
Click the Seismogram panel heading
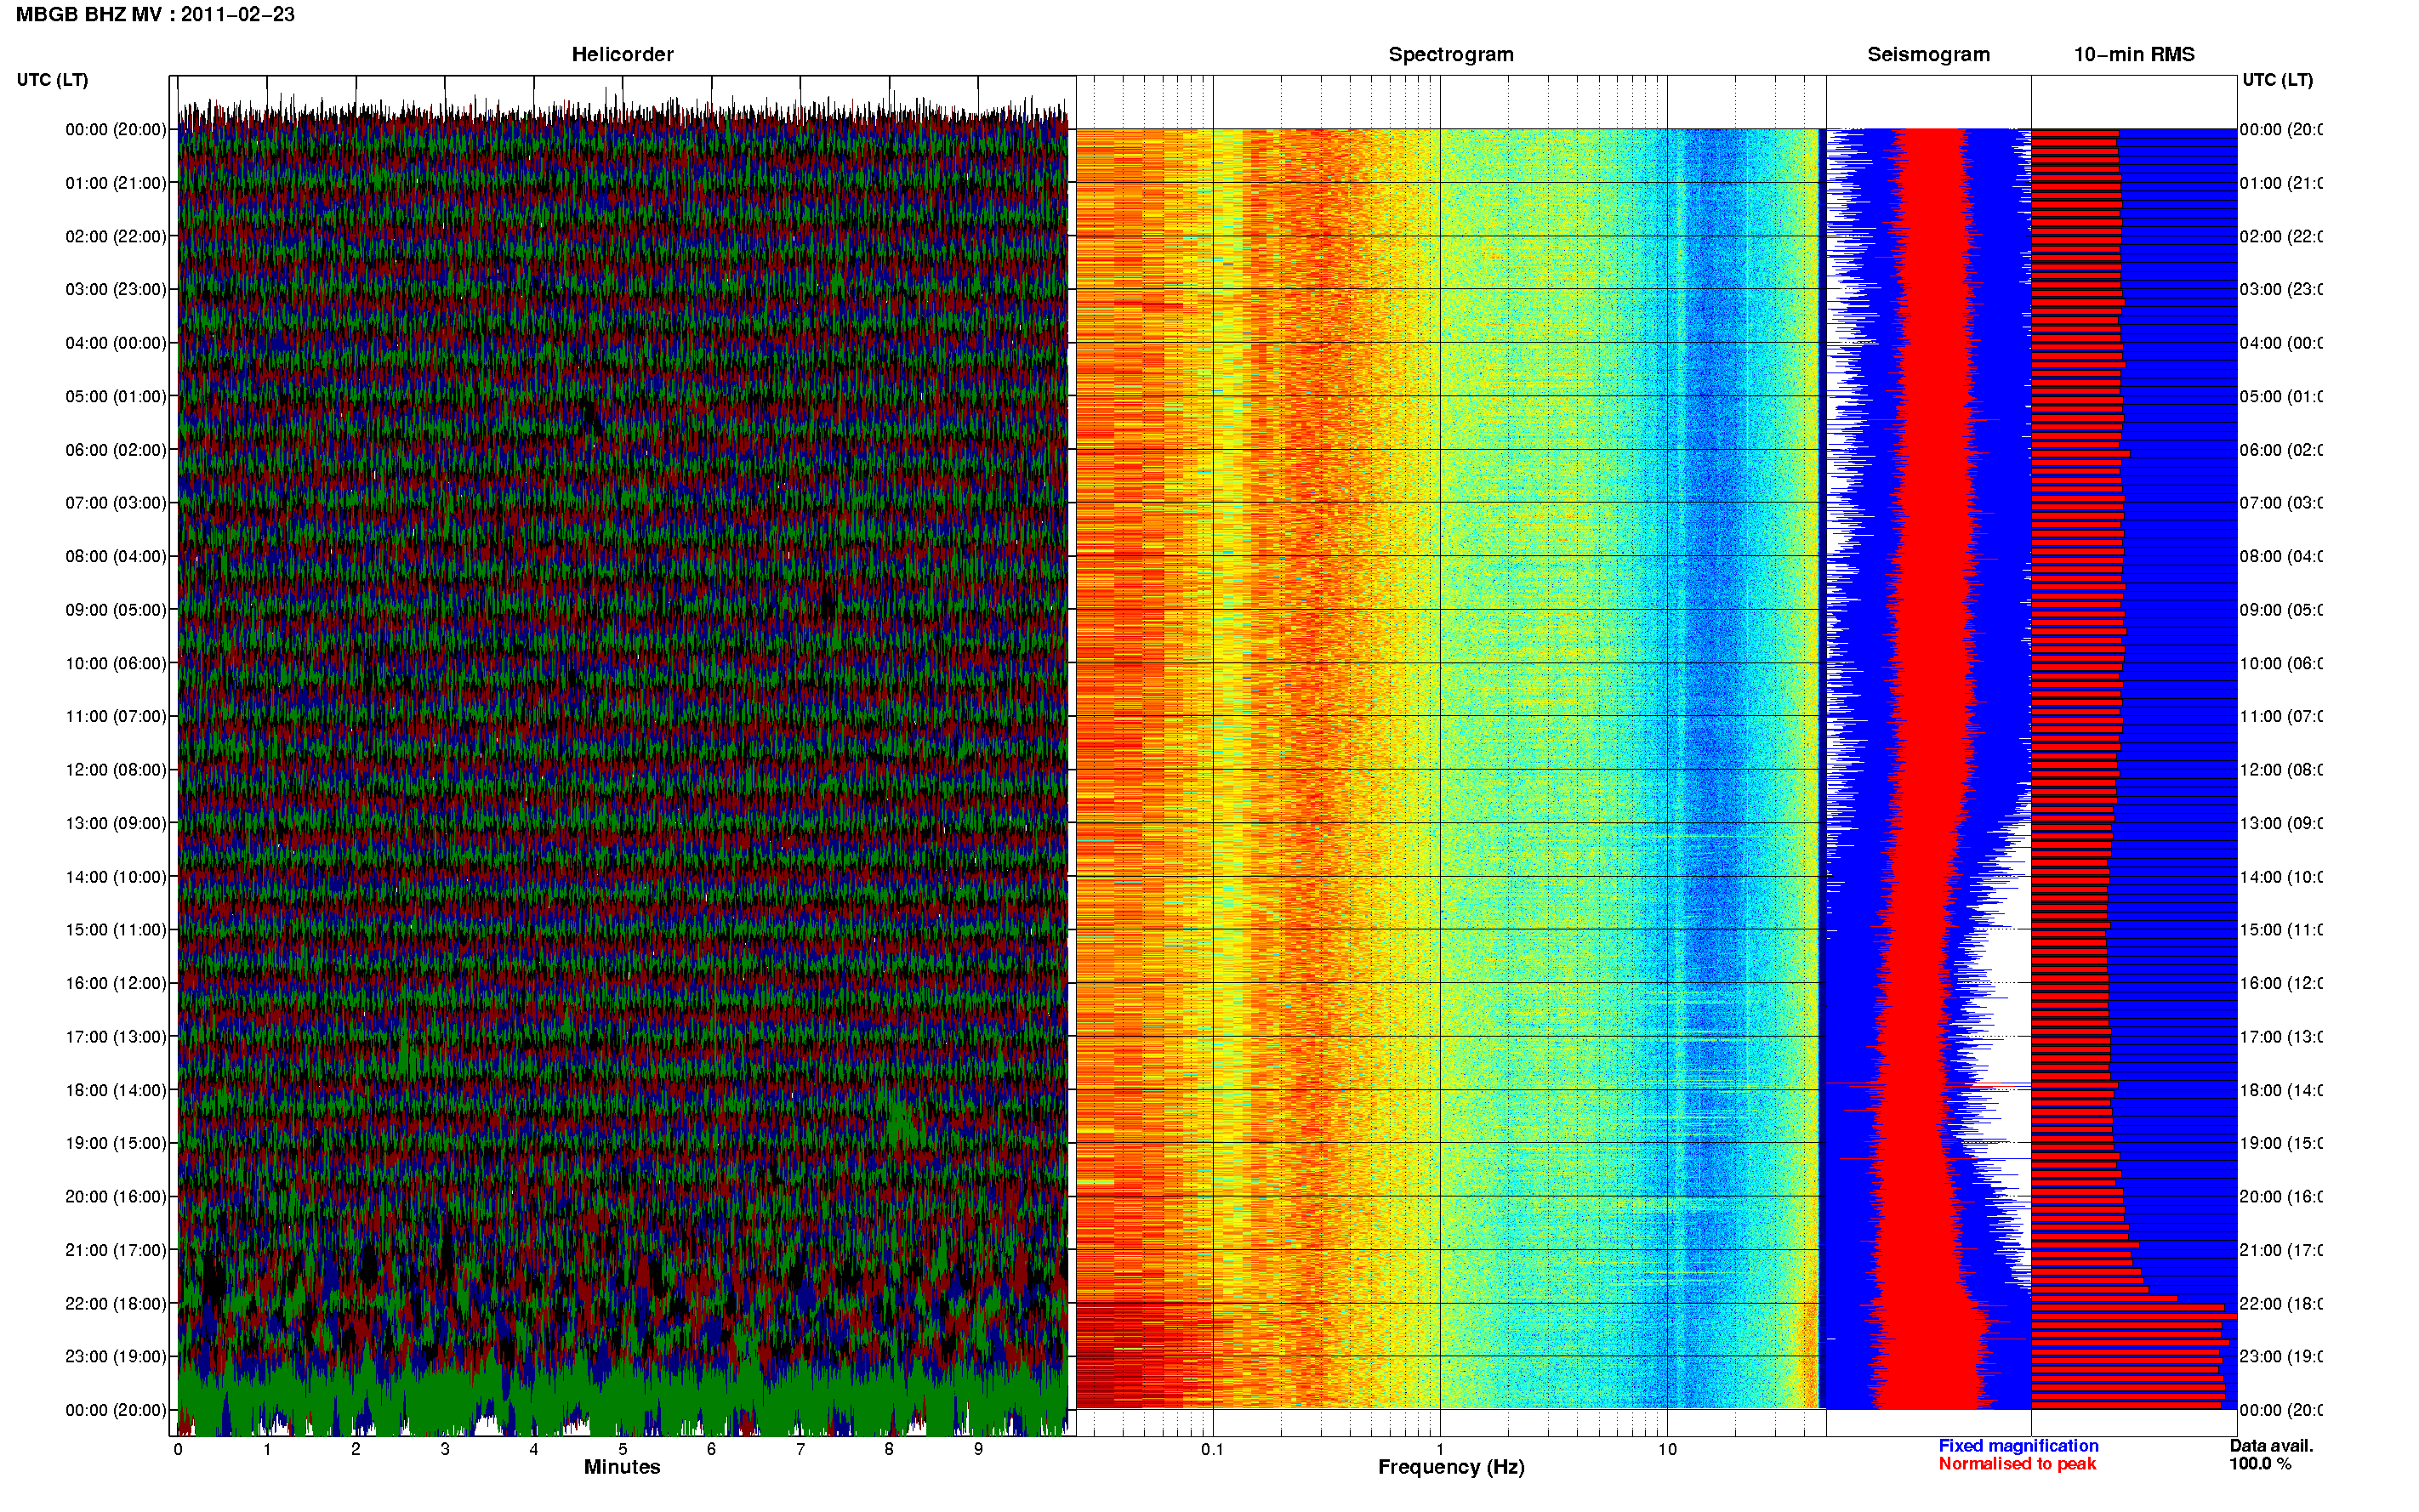point(1929,55)
